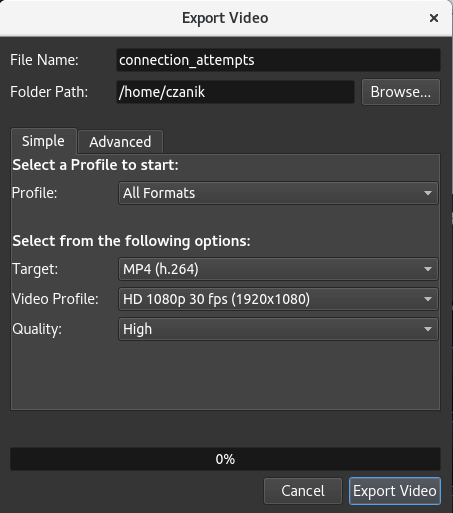Image resolution: width=453 pixels, height=513 pixels.
Task: Click the arrow icon on Profile combo box
Action: click(428, 193)
